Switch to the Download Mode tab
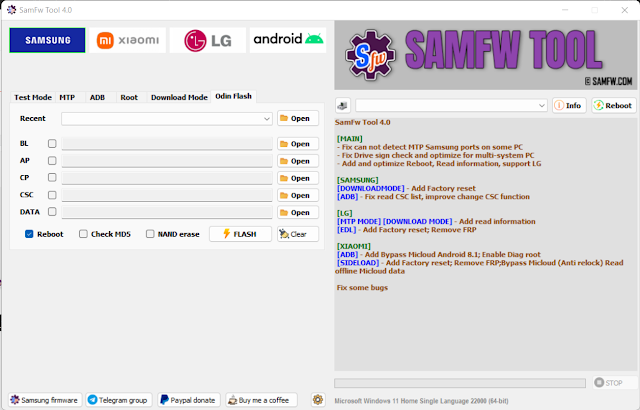640x410 pixels. coord(179,98)
